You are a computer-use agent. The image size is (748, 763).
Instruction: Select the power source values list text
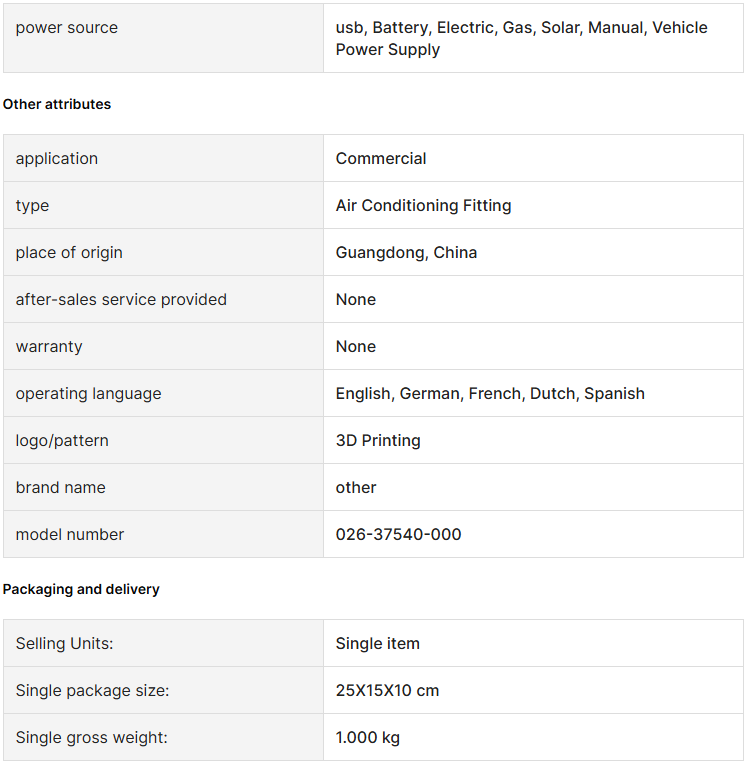pyautogui.click(x=521, y=38)
